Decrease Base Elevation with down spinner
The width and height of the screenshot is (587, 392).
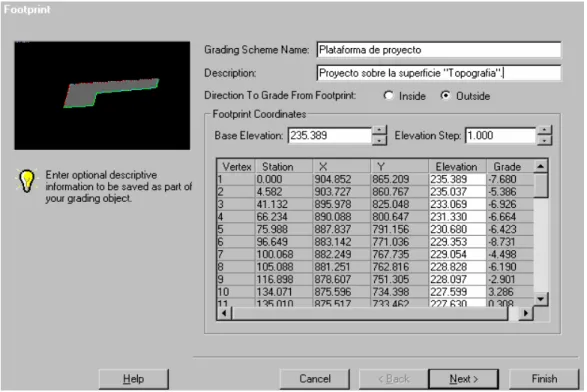coord(379,140)
